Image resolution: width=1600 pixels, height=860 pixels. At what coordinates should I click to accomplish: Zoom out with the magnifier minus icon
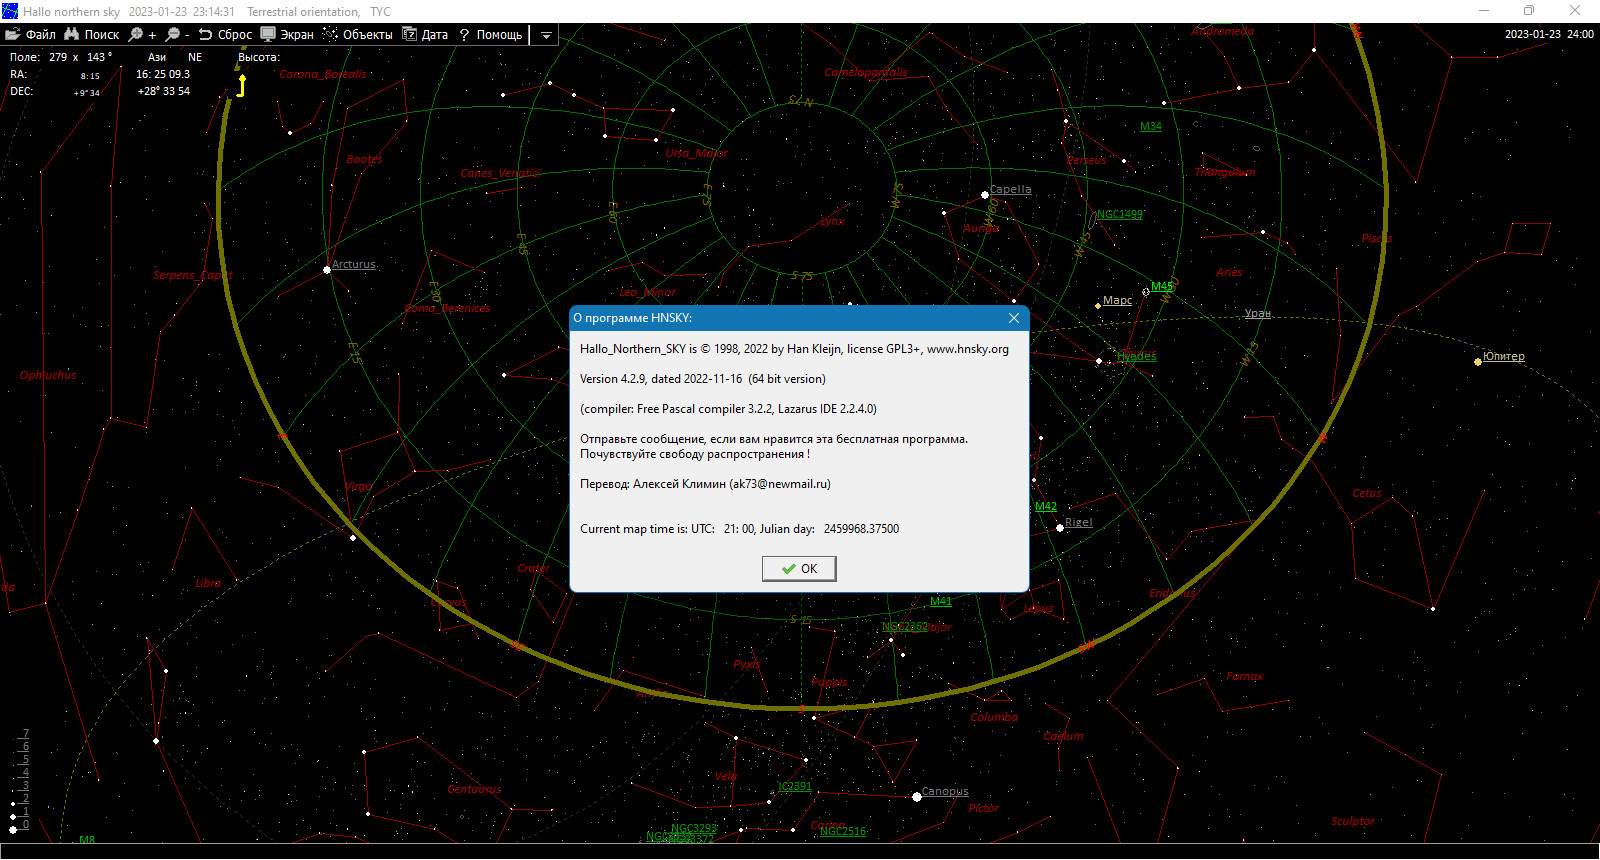172,34
